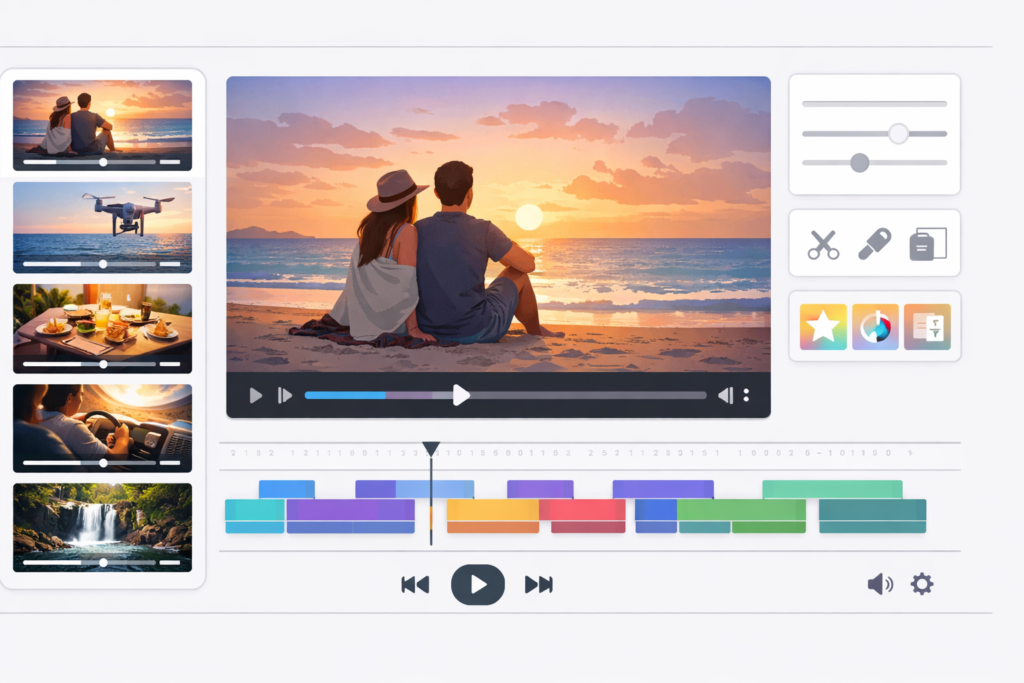The height and width of the screenshot is (683, 1024).
Task: Click the playhead marker on the timeline
Action: [x=431, y=448]
